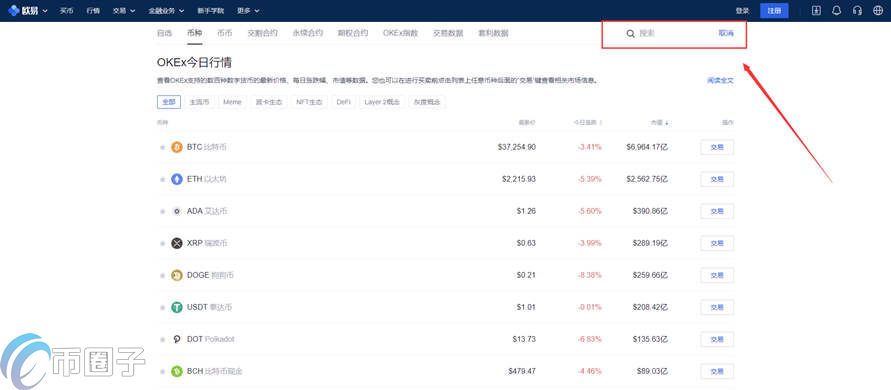Click the XRP coin icon
891x390 pixels.
coord(177,243)
